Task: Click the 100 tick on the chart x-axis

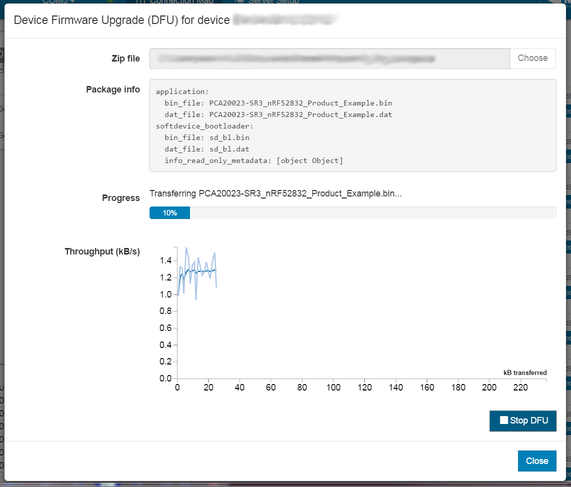Action: pyautogui.click(x=333, y=388)
